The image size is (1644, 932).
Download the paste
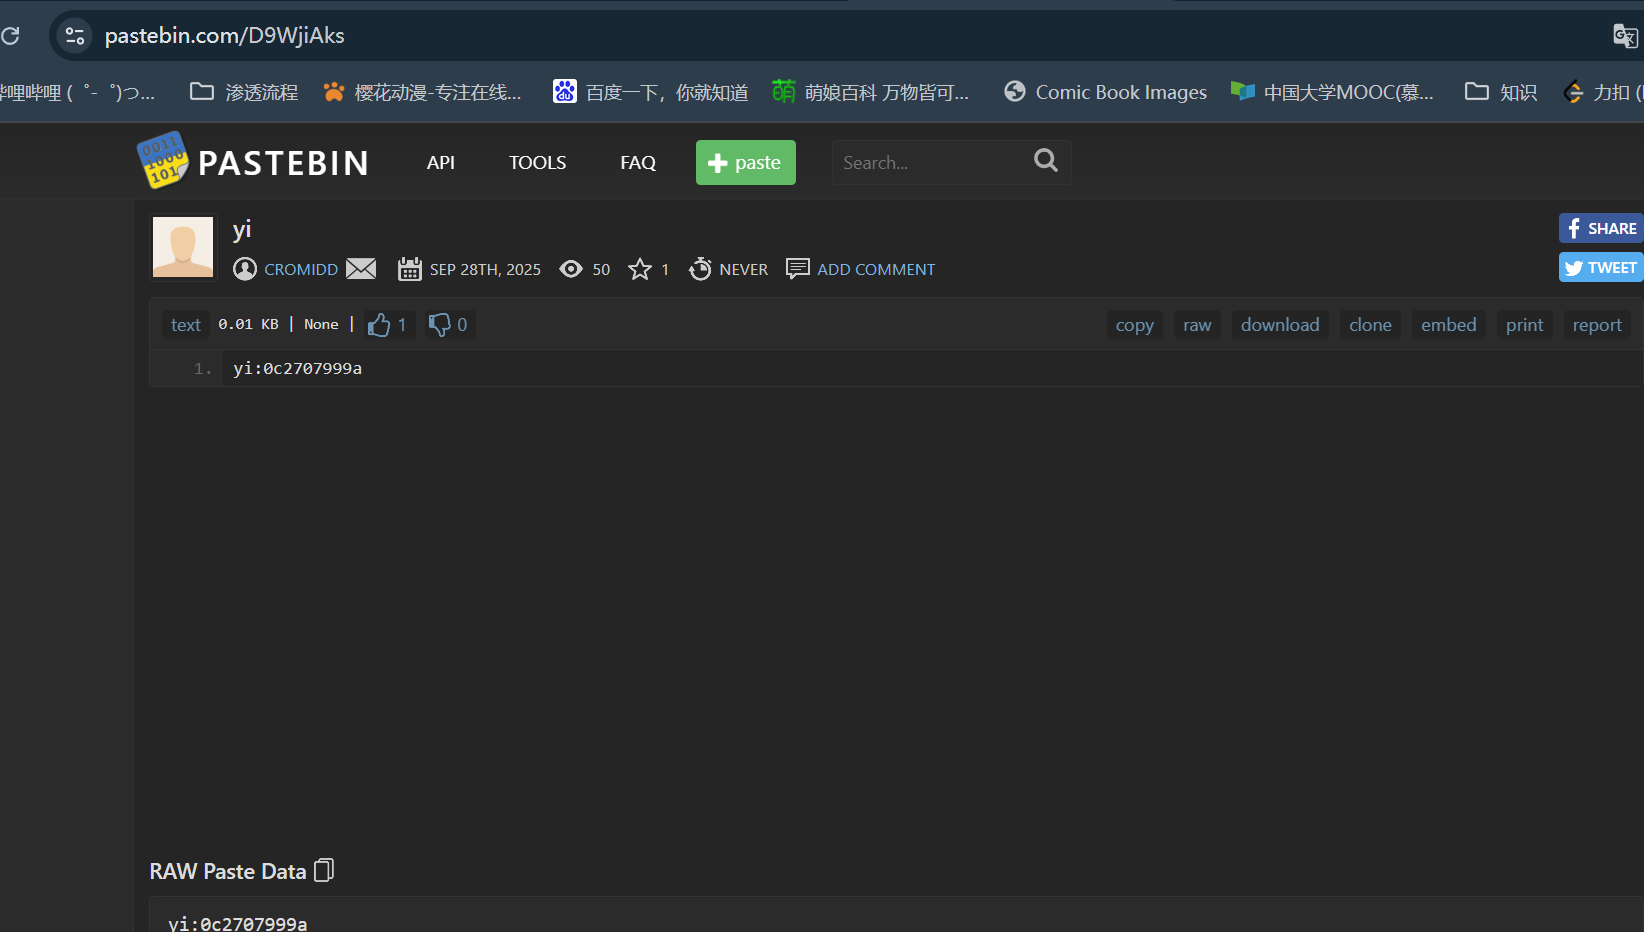coord(1280,325)
